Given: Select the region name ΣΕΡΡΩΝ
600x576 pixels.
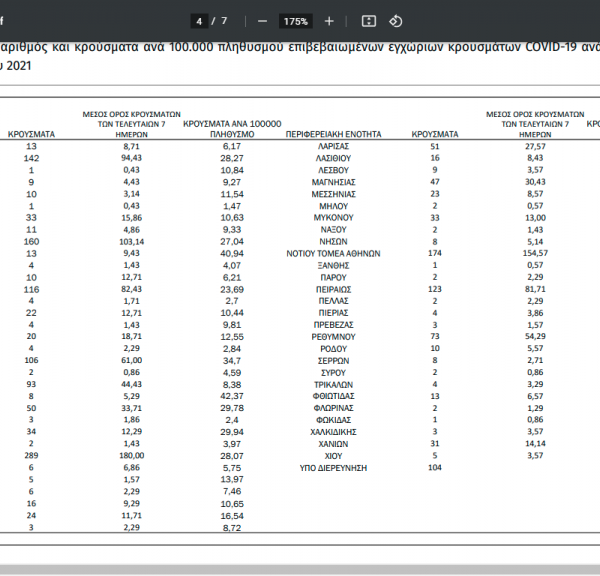Looking at the screenshot, I should click(x=333, y=361).
